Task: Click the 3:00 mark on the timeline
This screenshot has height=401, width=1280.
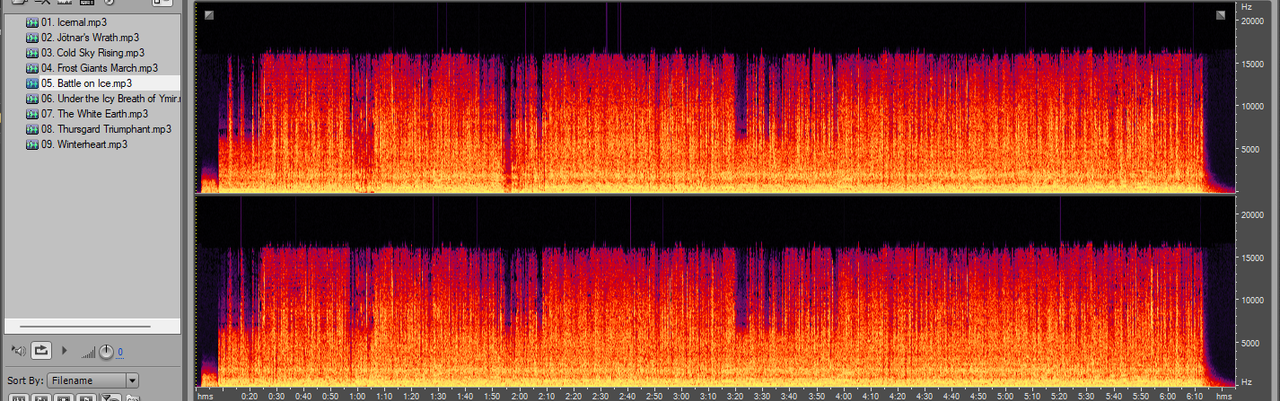Action: pos(681,396)
